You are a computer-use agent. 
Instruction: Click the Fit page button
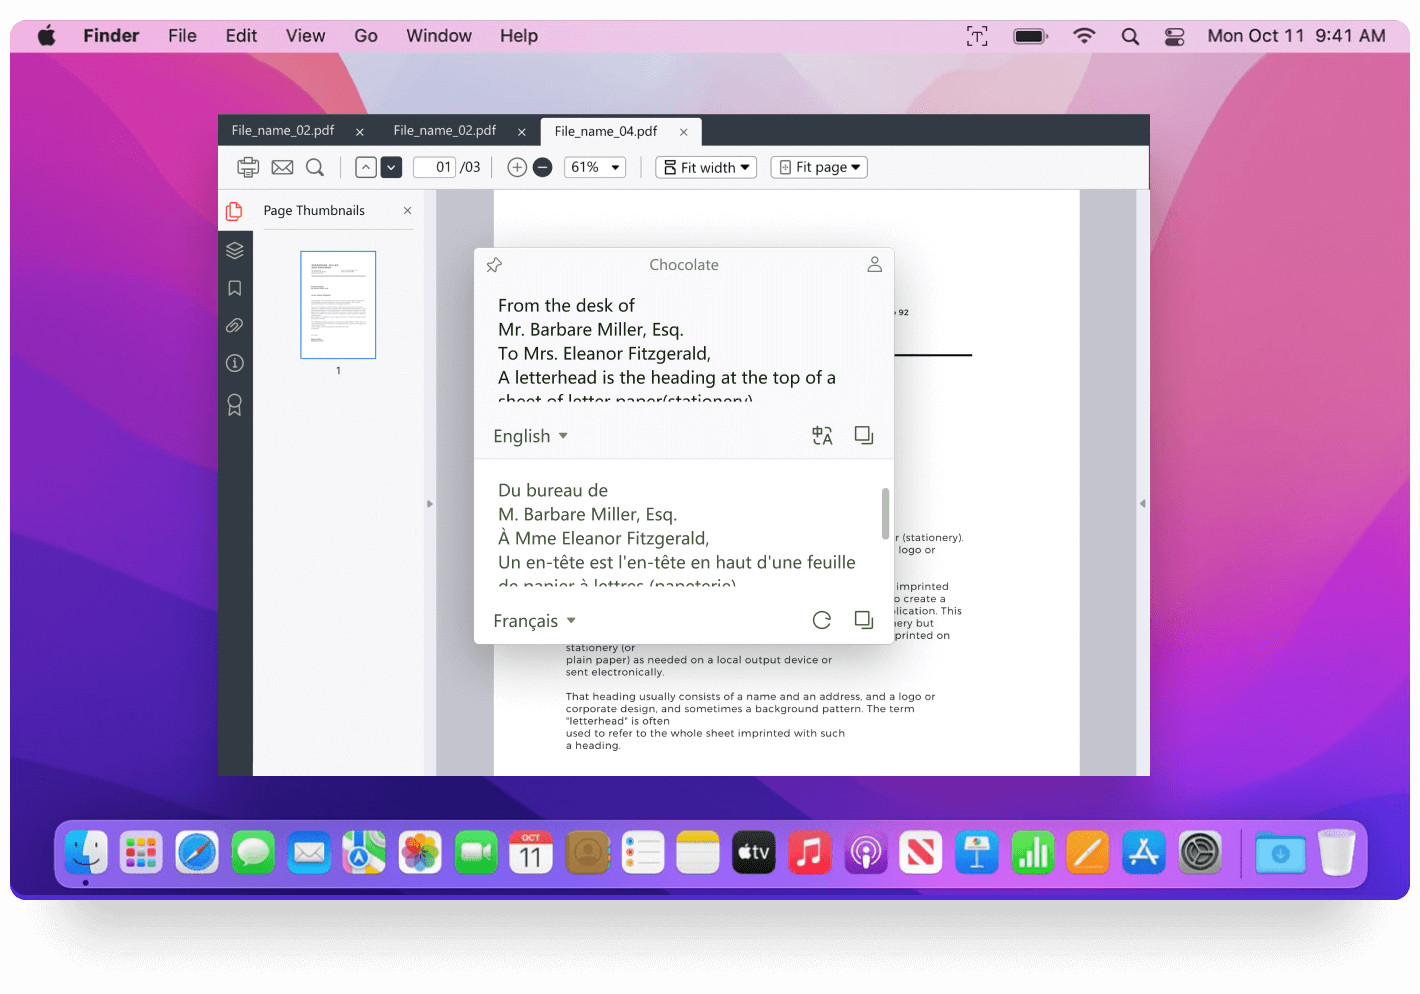819,168
